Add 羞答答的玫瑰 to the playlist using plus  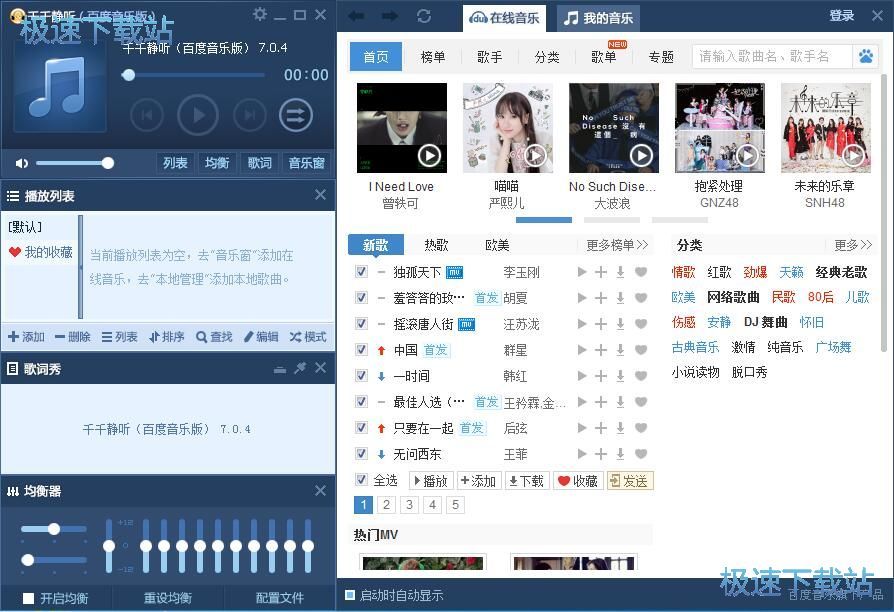click(601, 298)
